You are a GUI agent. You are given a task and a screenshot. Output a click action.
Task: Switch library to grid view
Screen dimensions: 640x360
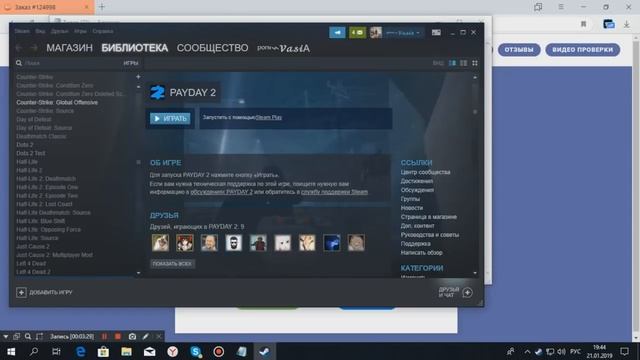(475, 63)
